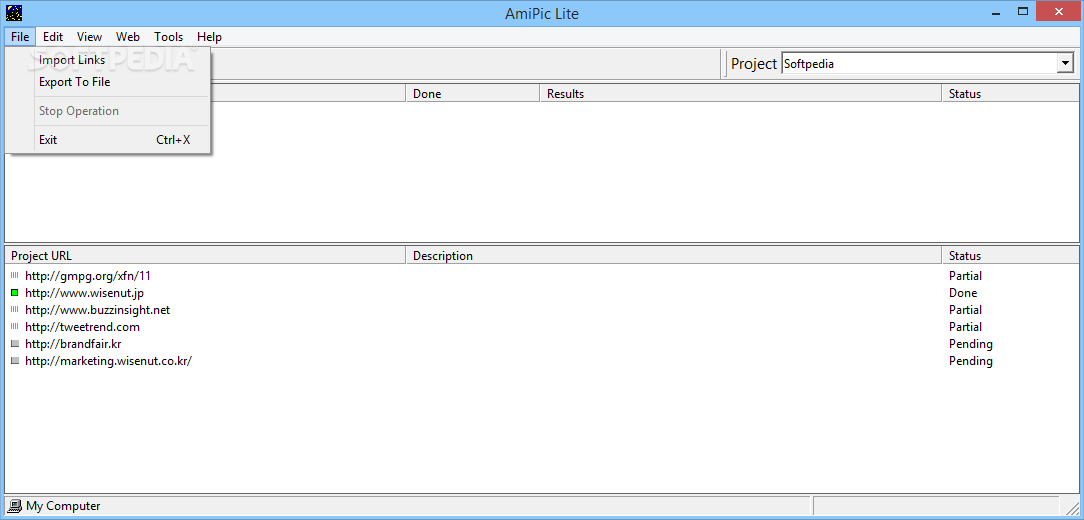Click the Partial status of gmpg.org
Image resolution: width=1084 pixels, height=520 pixels.
965,275
